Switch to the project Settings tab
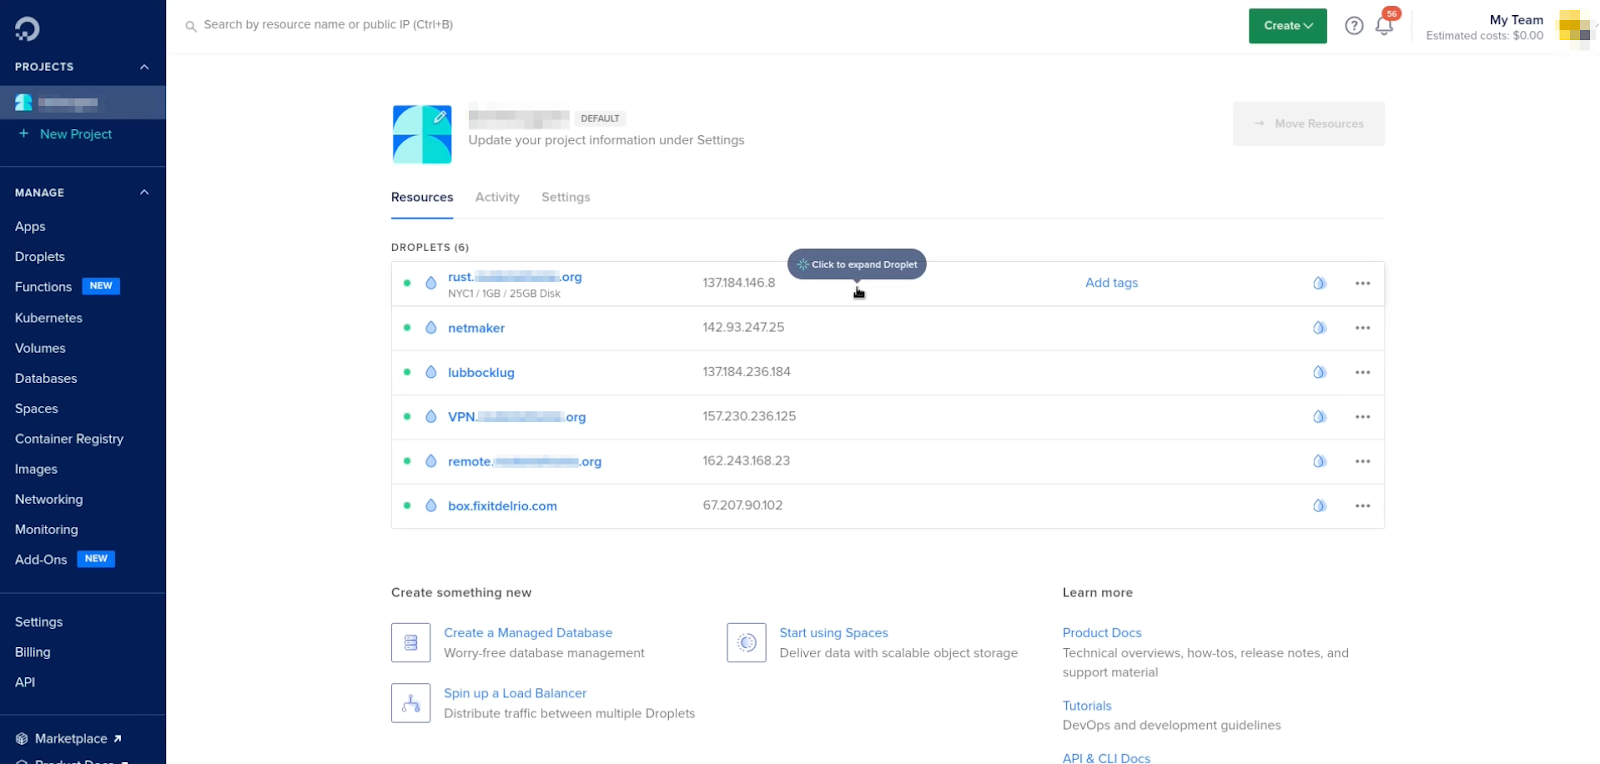The height and width of the screenshot is (764, 1600). (566, 197)
